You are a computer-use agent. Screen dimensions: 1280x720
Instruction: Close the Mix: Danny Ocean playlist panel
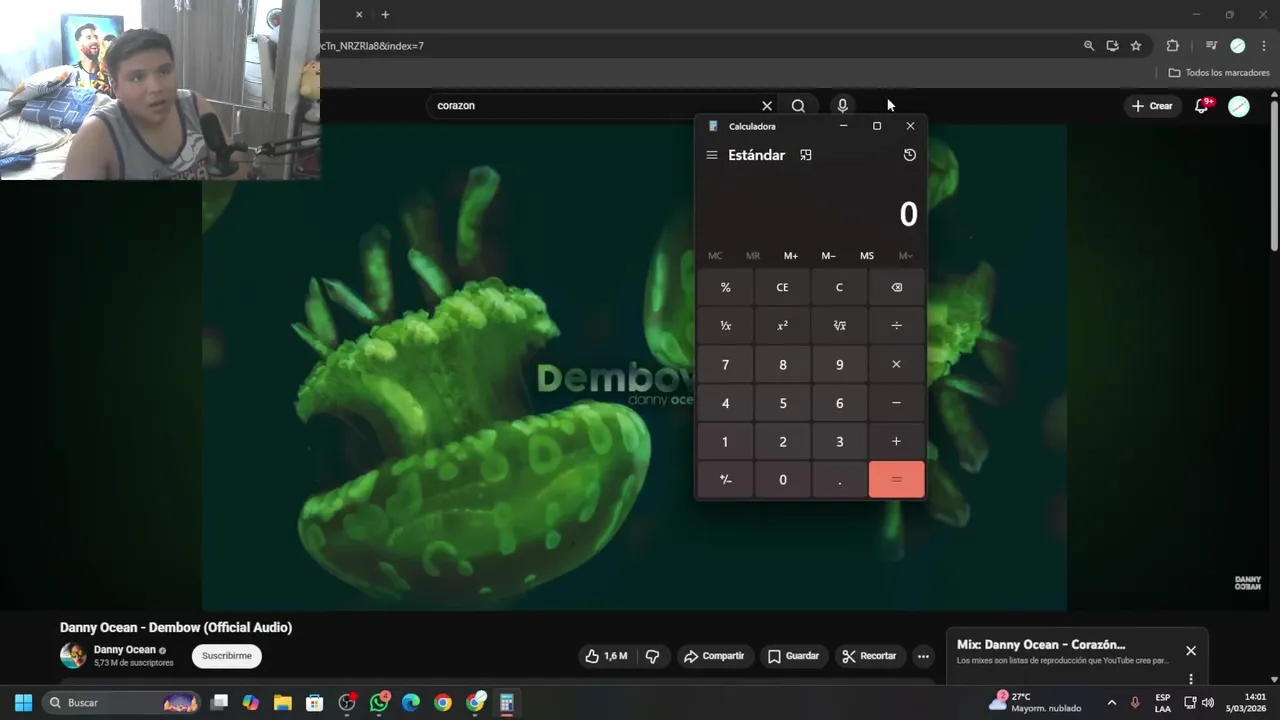point(1190,651)
